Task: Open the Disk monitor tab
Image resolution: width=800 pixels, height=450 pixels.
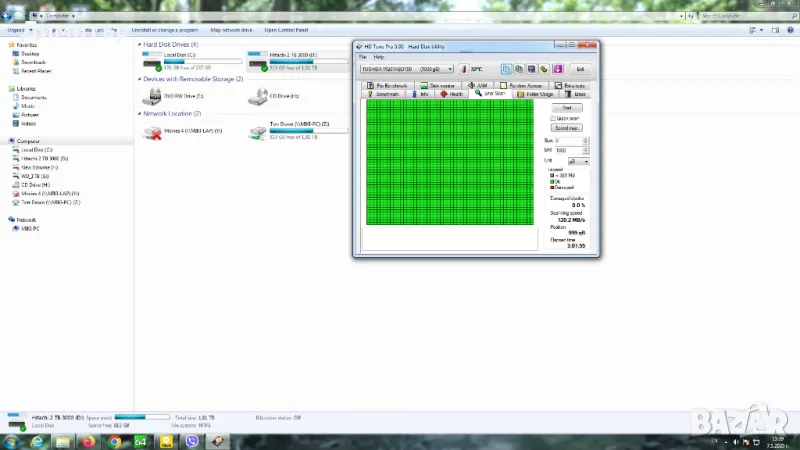Action: click(x=437, y=85)
